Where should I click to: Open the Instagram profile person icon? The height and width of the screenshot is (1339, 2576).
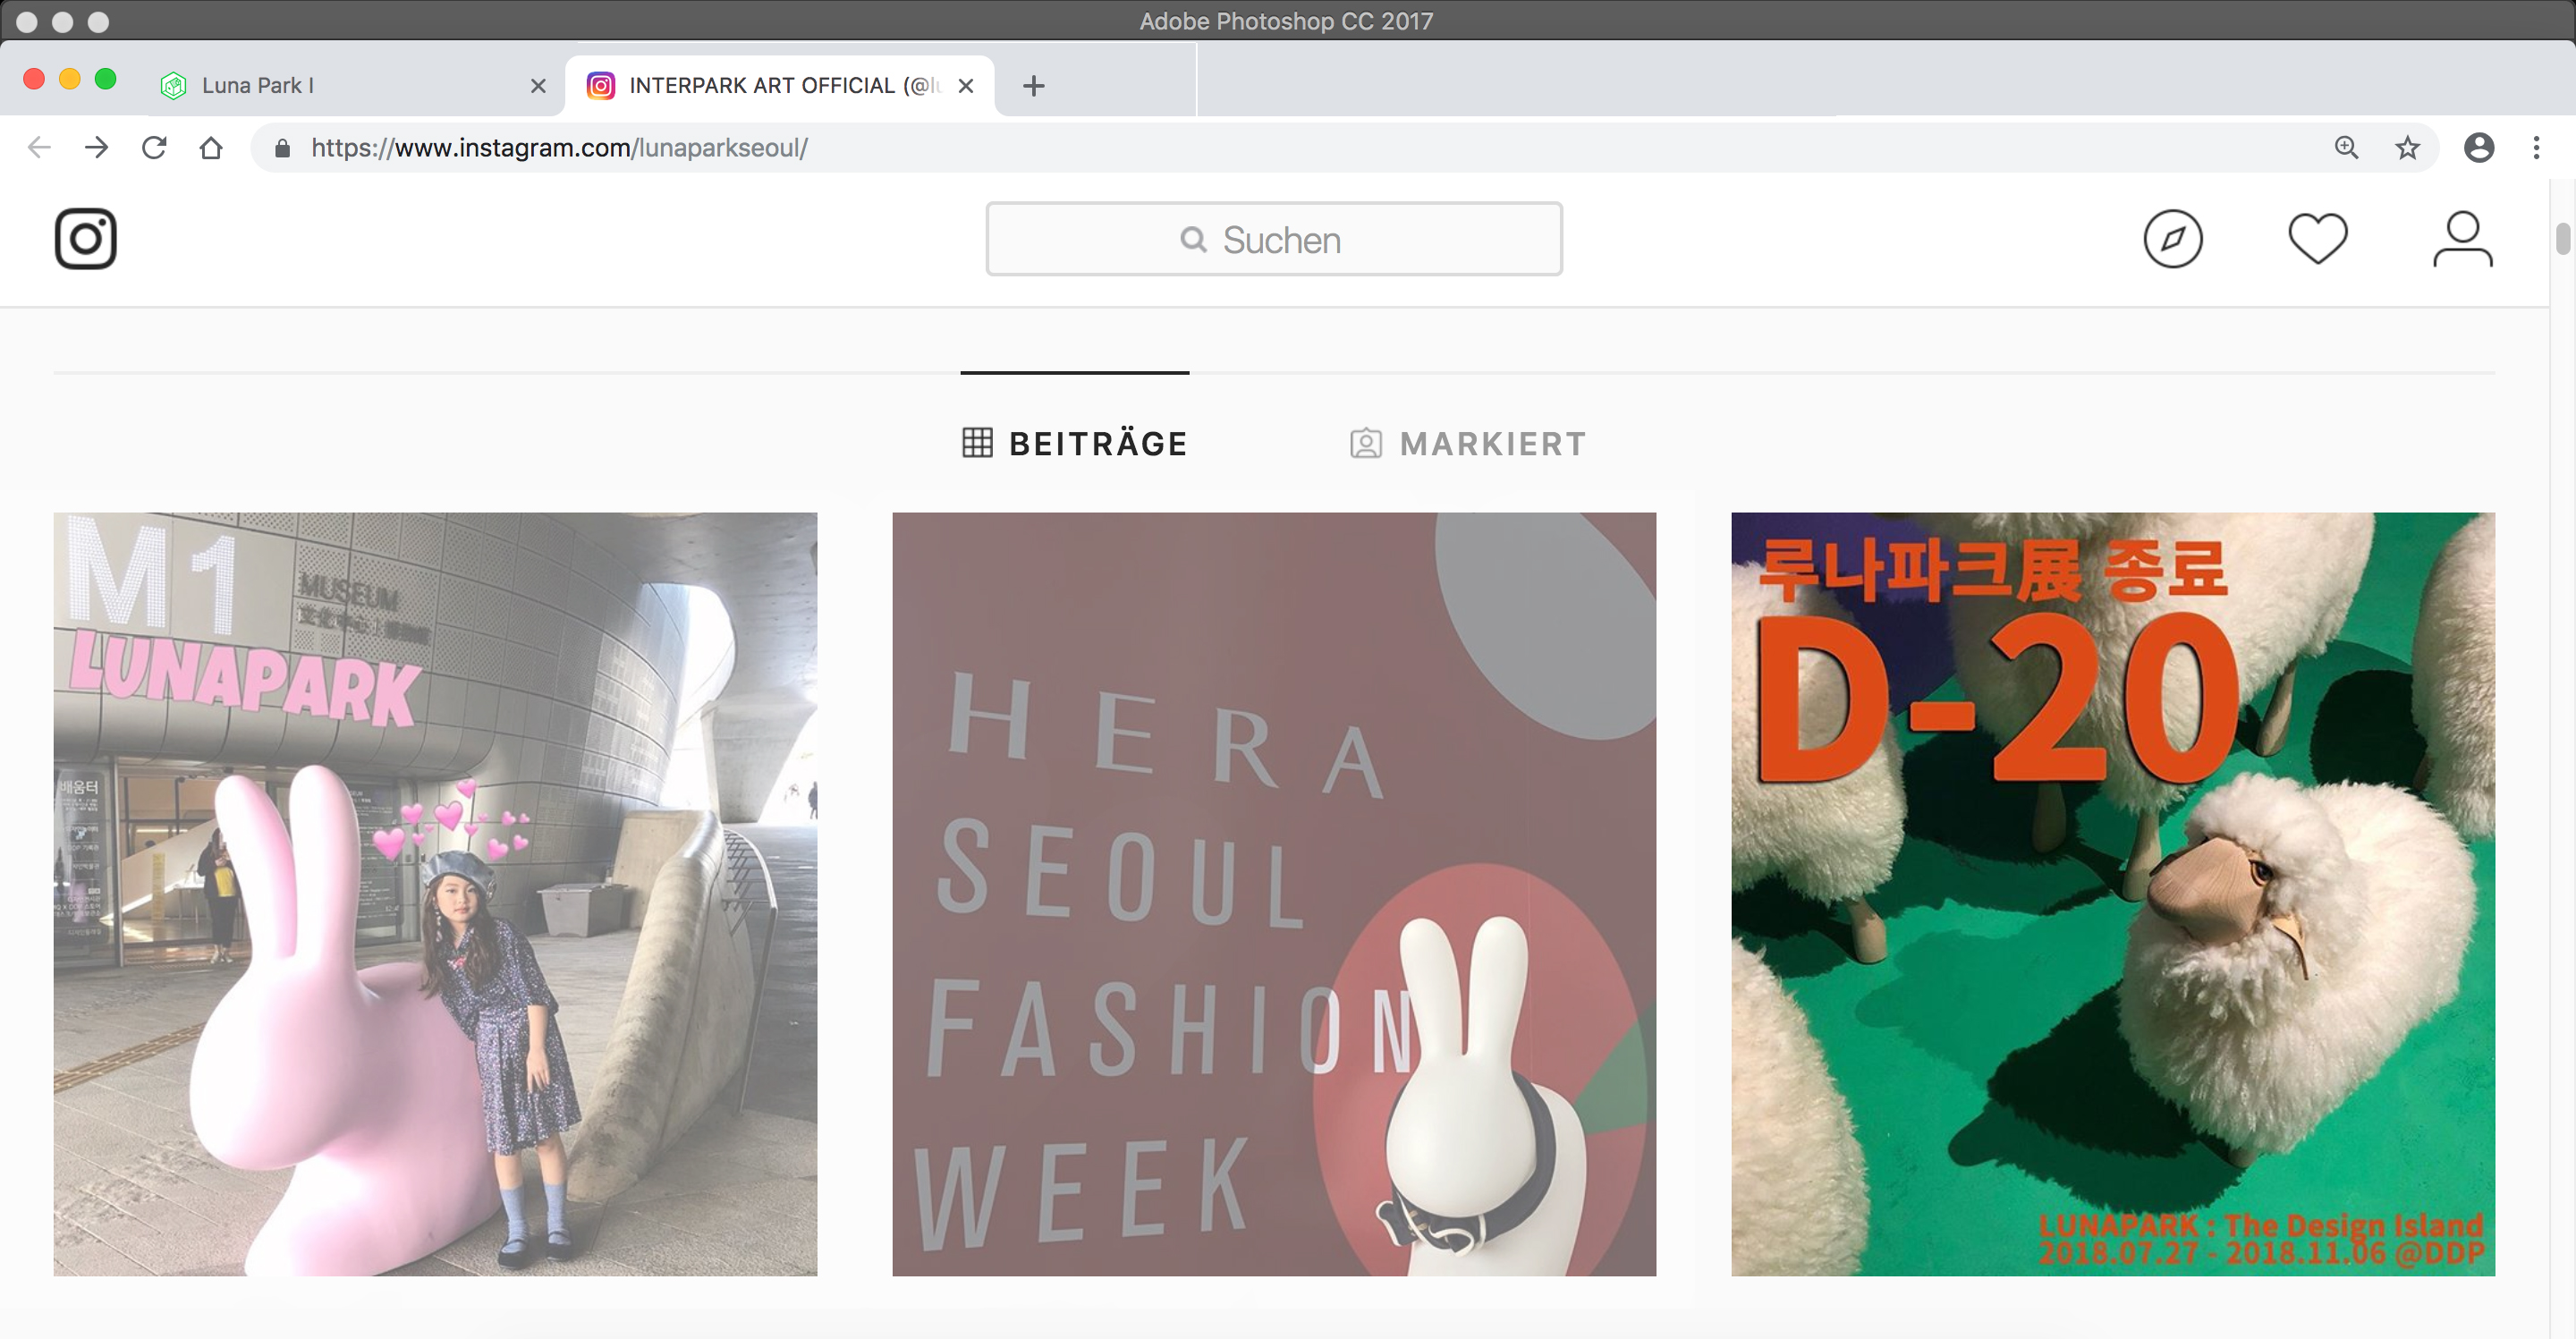click(x=2463, y=239)
